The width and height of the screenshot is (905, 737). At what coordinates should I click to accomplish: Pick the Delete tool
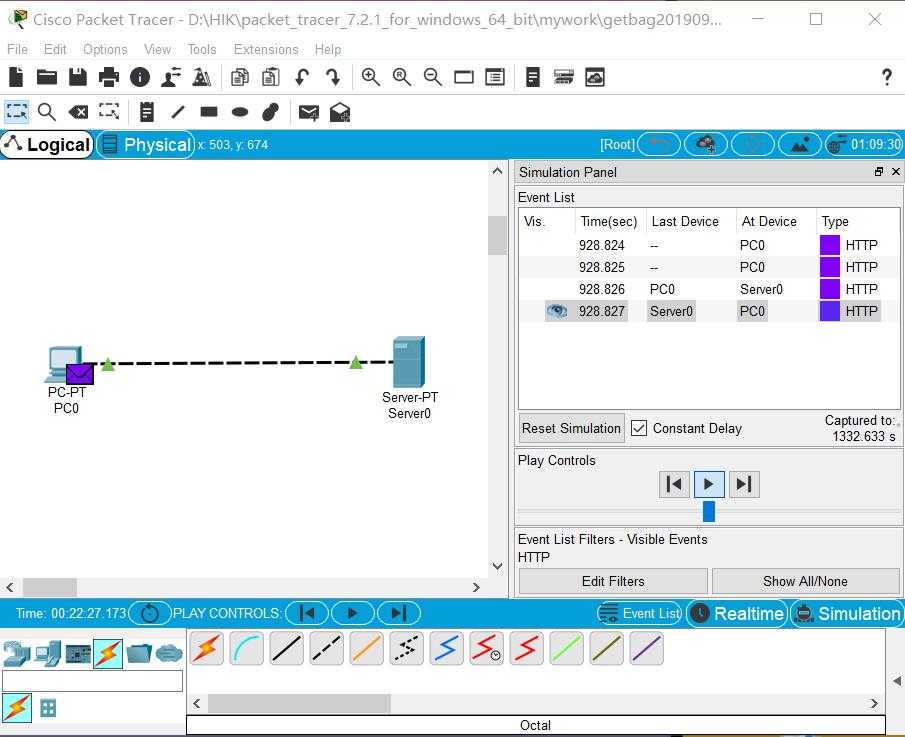[78, 111]
